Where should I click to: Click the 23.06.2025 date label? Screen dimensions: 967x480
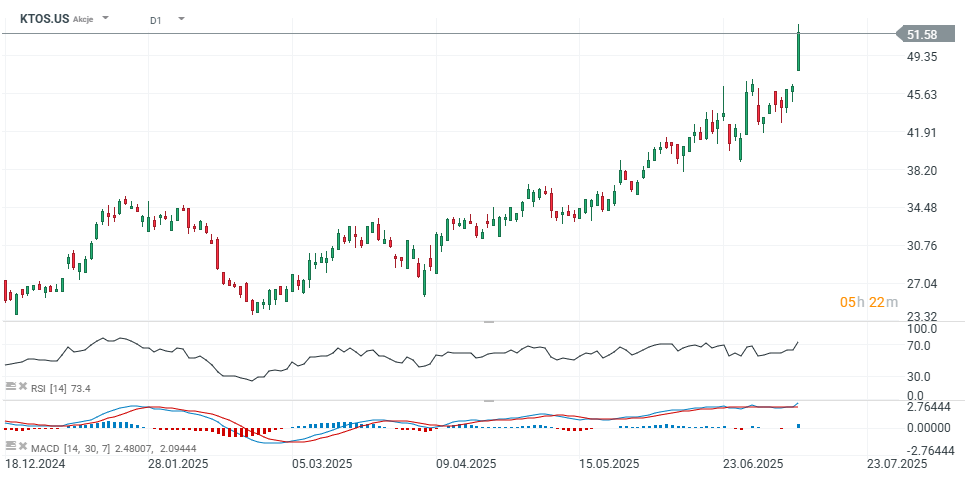[754, 463]
